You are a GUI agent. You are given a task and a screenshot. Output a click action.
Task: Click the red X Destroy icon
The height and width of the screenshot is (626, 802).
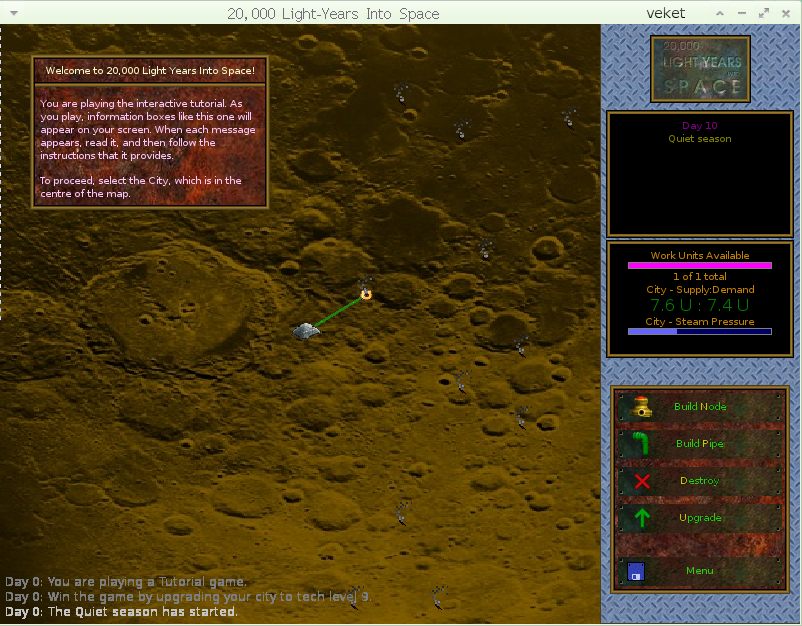pos(642,481)
